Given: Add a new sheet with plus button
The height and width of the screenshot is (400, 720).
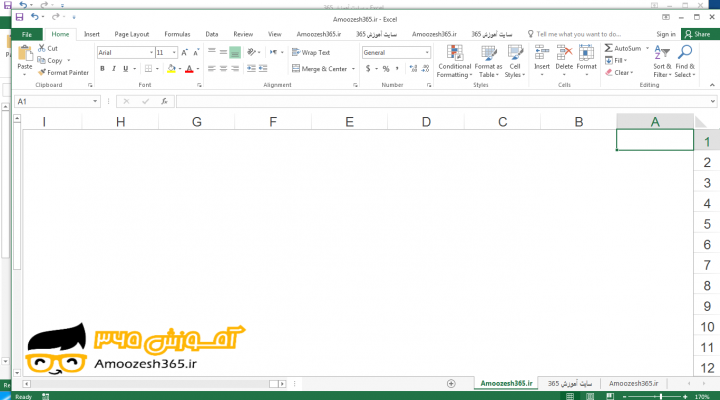Looking at the screenshot, I should (451, 383).
